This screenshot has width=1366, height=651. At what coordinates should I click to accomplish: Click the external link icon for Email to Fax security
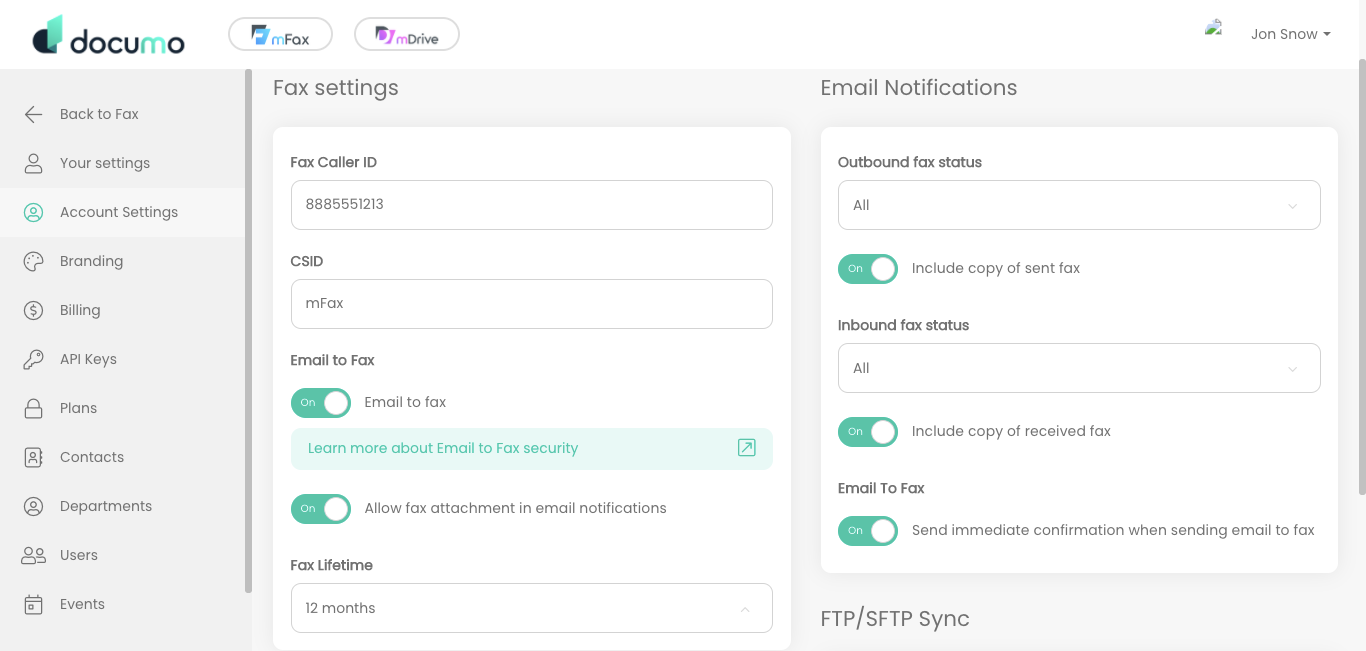click(746, 448)
